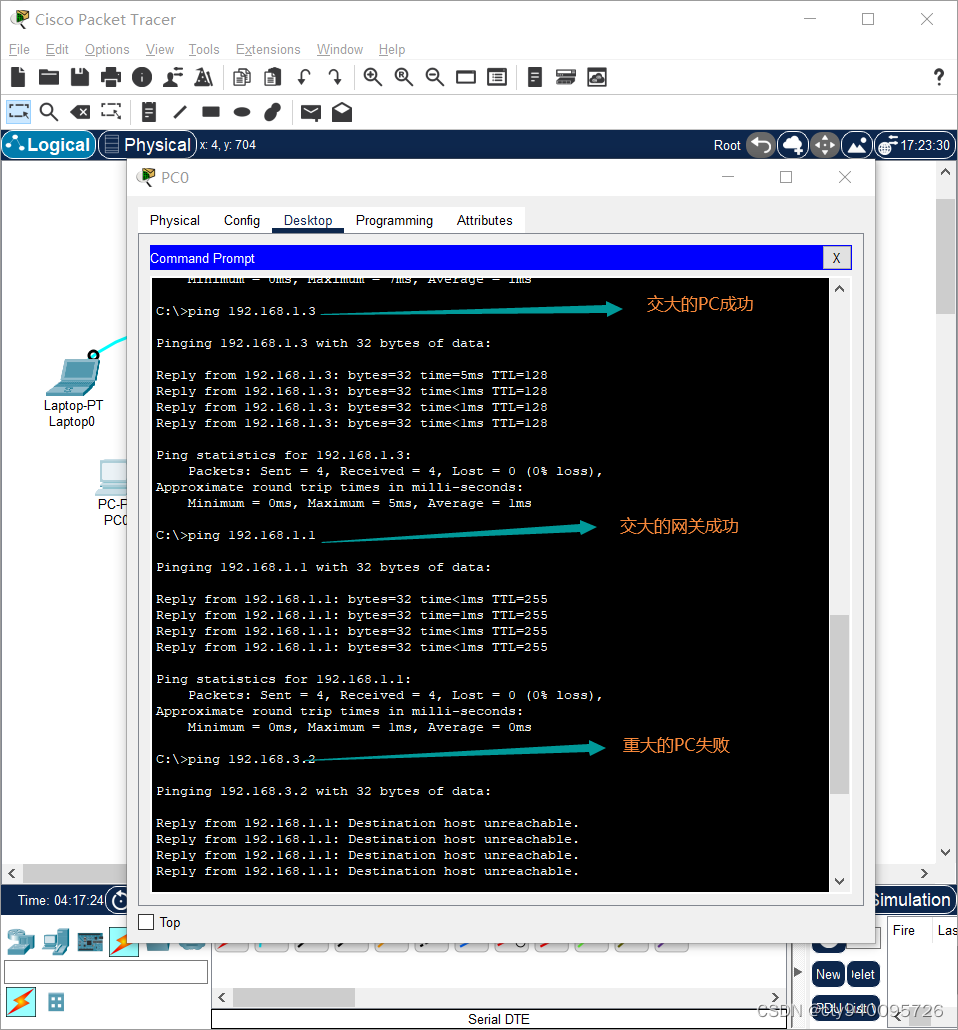The height and width of the screenshot is (1030, 958).
Task: Click the Zoom Reset magnifier icon
Action: point(403,78)
